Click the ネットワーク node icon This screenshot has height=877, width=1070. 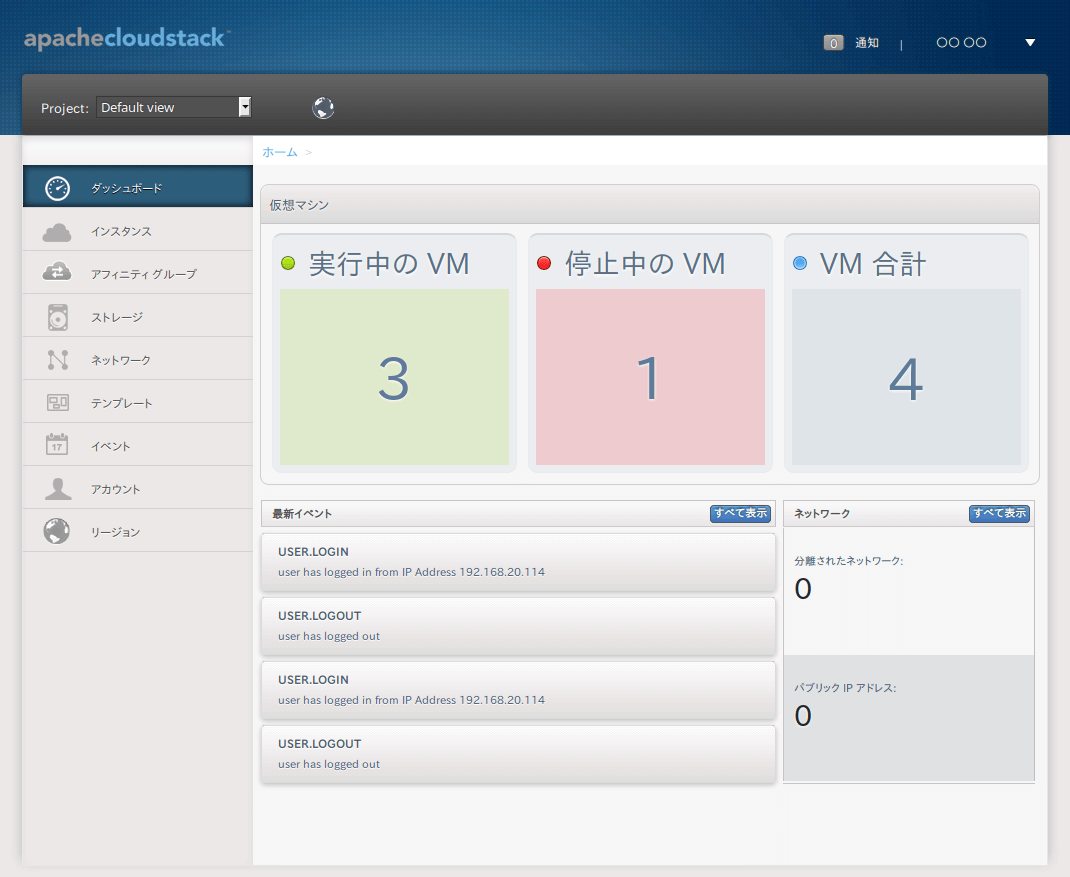pyautogui.click(x=57, y=360)
